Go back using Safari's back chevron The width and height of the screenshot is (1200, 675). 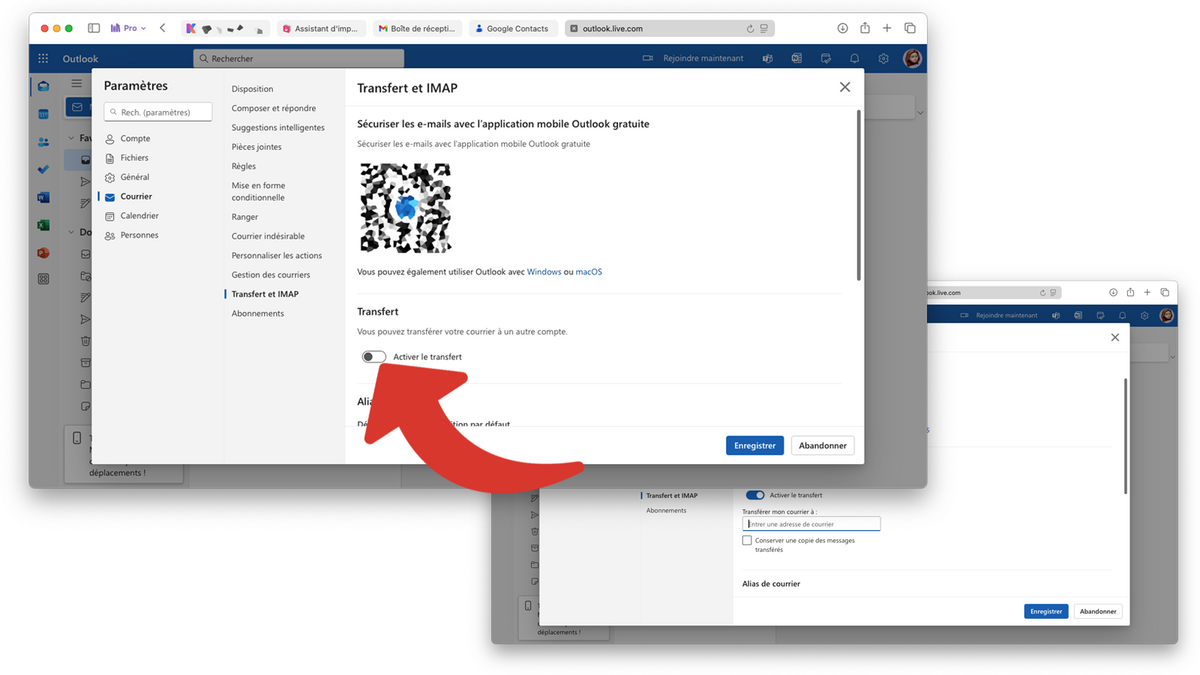tap(162, 28)
